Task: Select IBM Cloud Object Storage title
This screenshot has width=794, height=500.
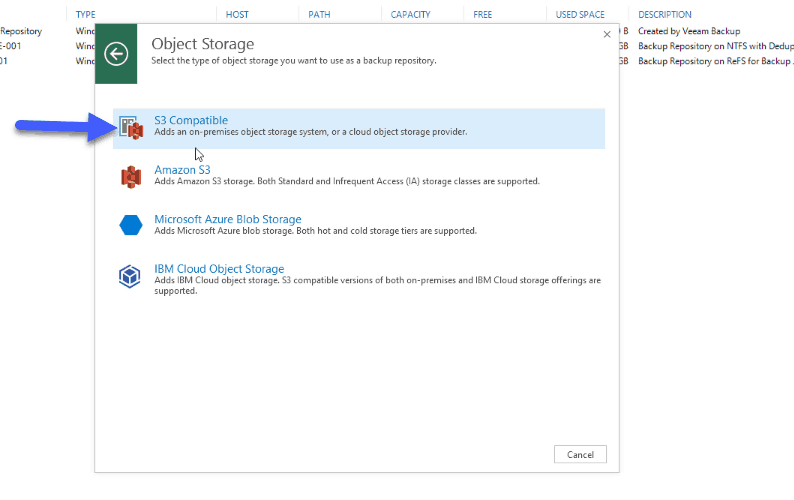Action: tap(219, 269)
